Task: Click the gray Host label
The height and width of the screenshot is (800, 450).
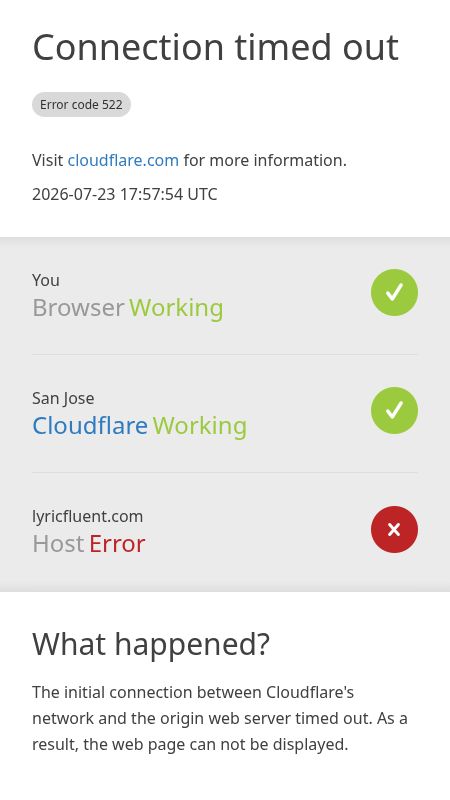Action: [x=58, y=543]
